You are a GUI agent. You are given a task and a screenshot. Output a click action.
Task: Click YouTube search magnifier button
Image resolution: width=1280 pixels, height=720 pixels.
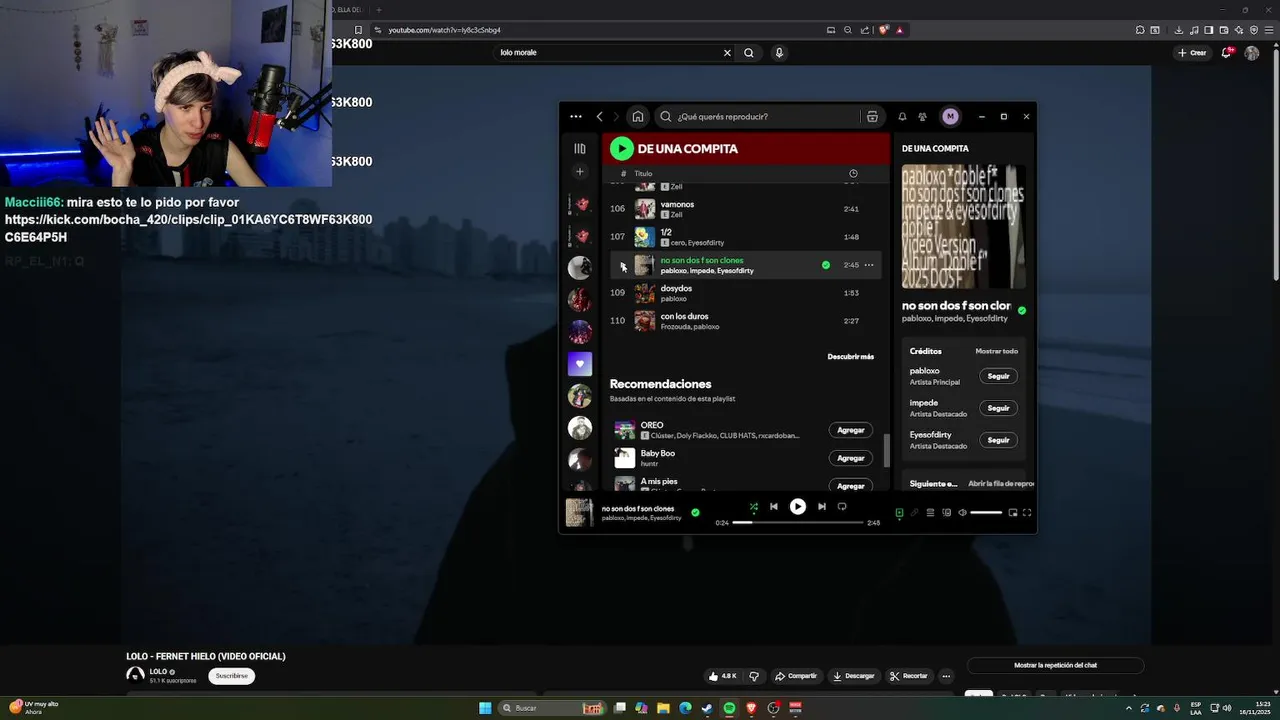749,53
